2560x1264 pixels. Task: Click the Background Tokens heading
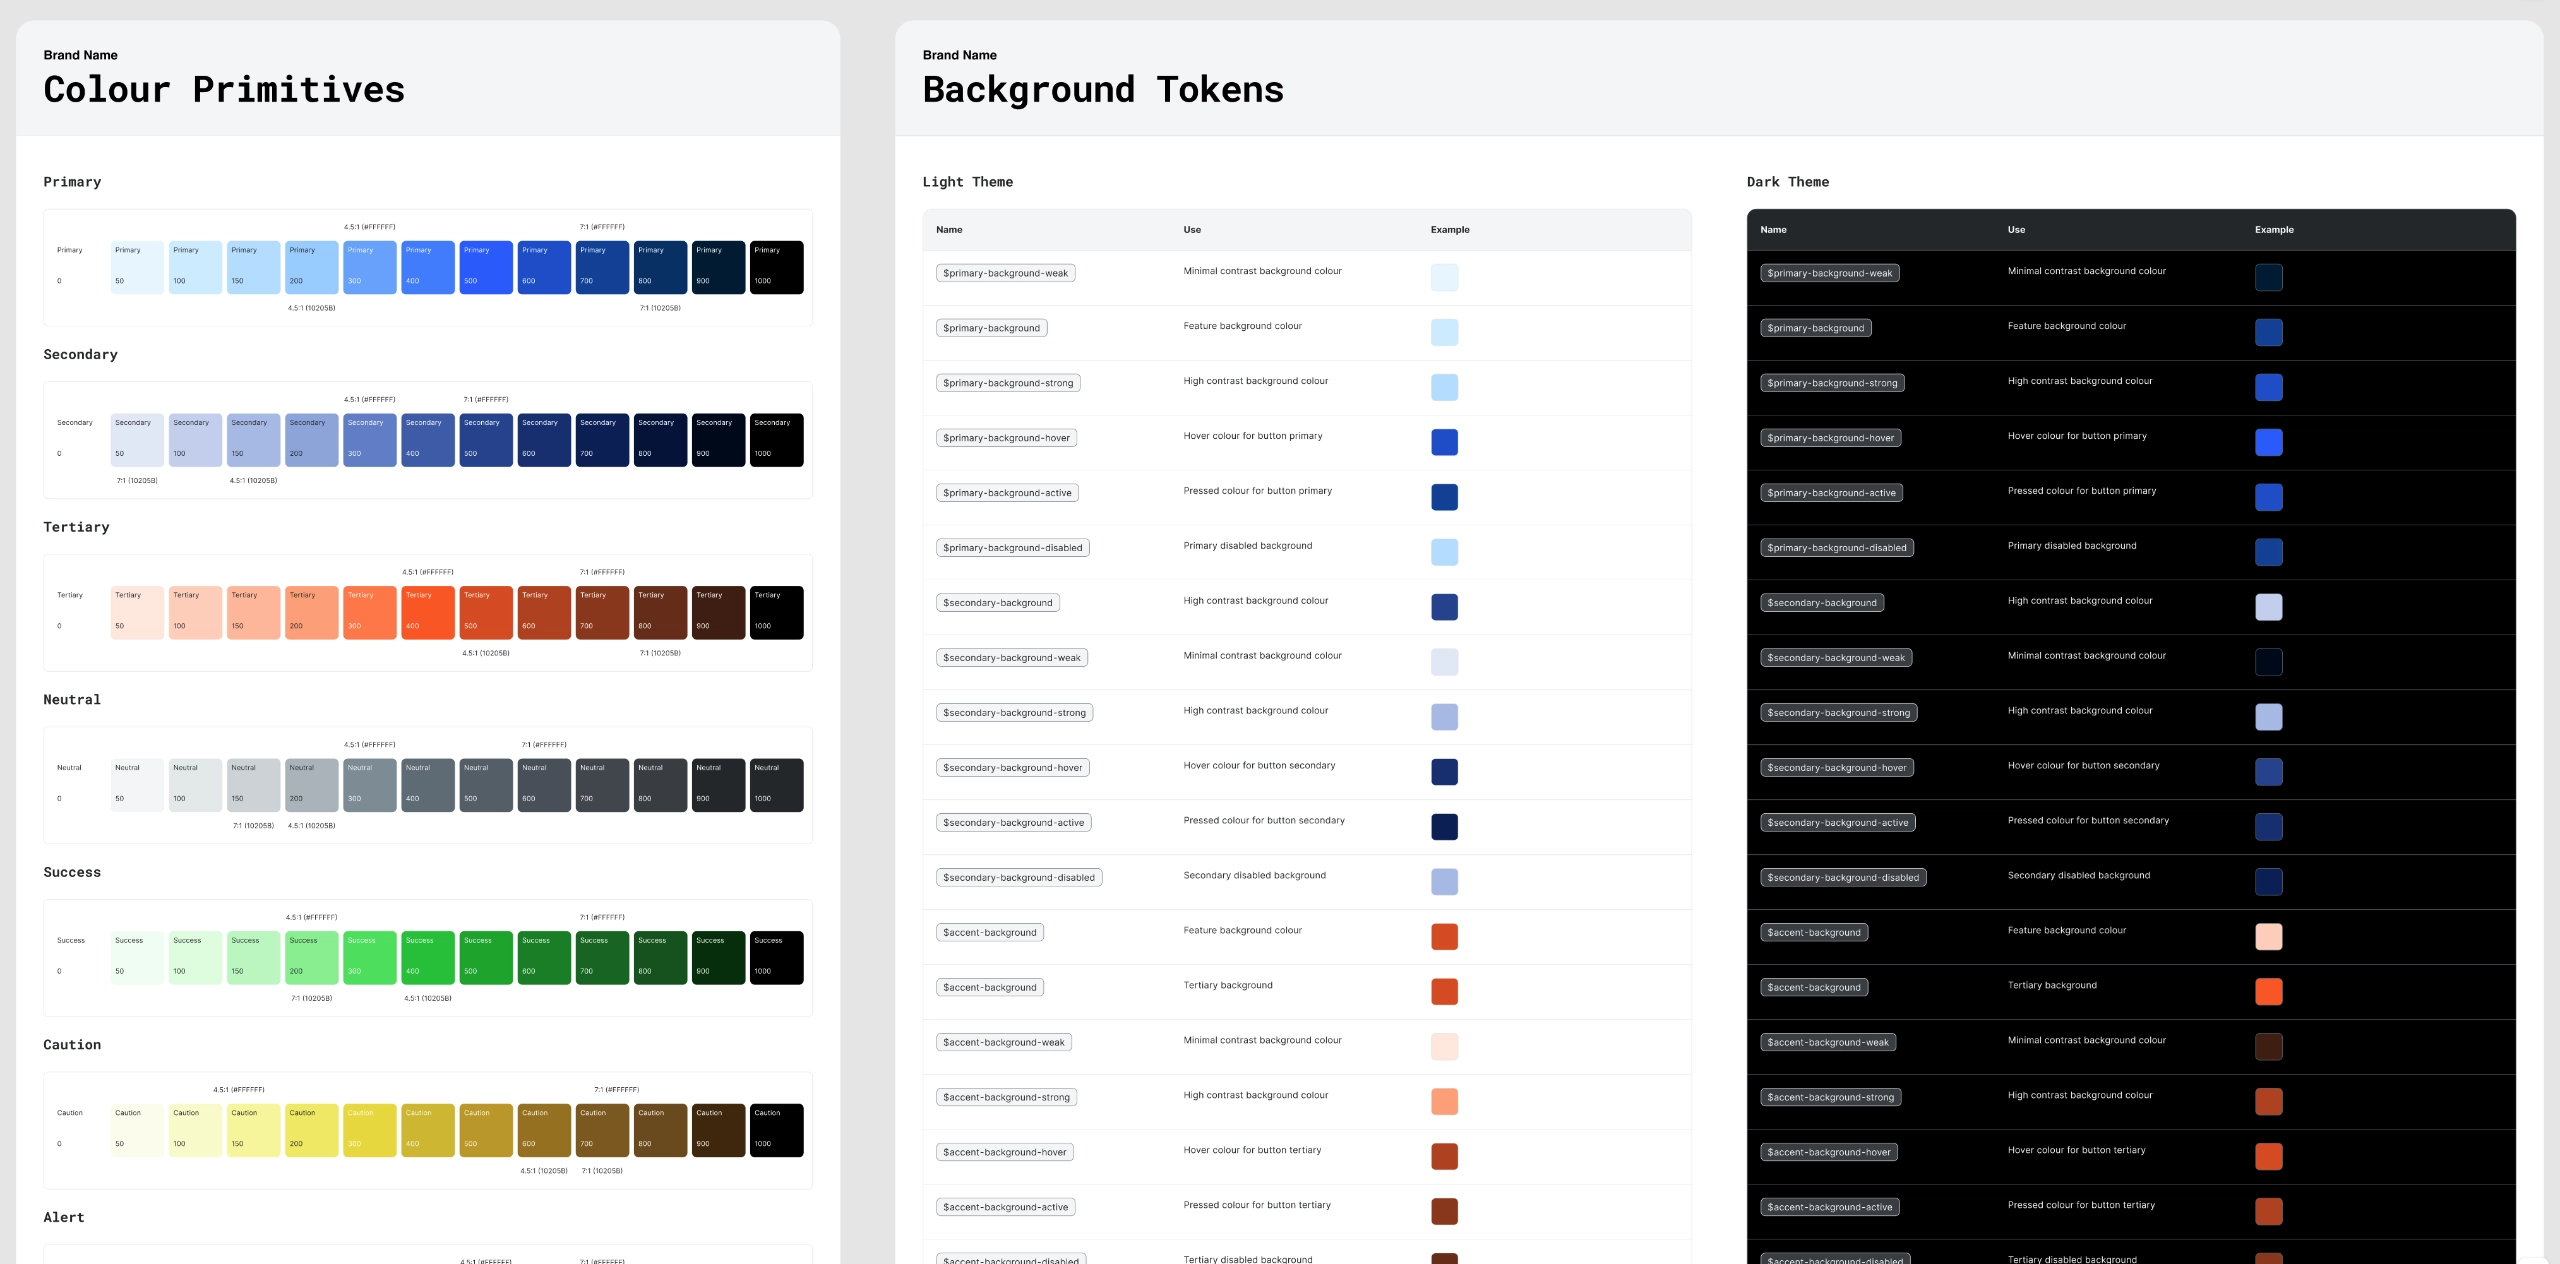(1102, 90)
